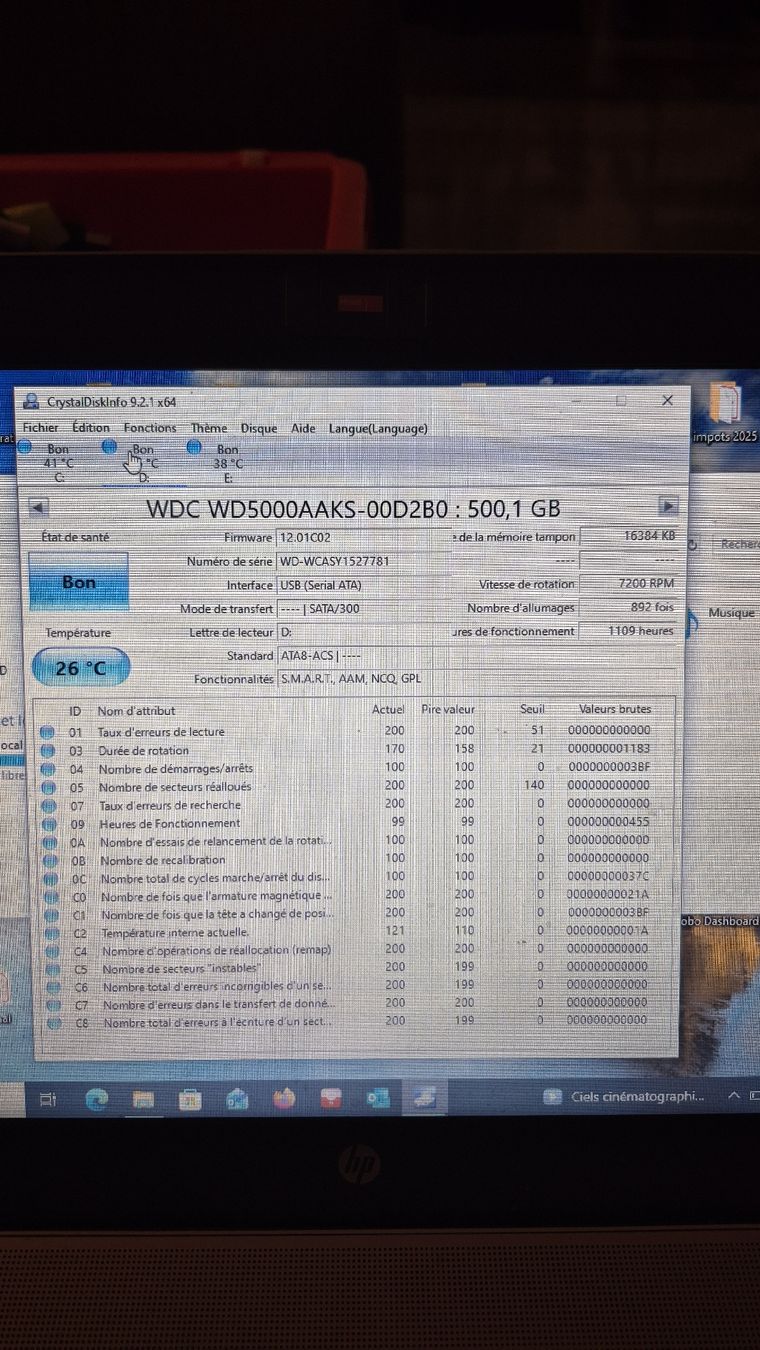Select the Nombre de recalibration row
This screenshot has width=760, height=1350.
tap(355, 859)
